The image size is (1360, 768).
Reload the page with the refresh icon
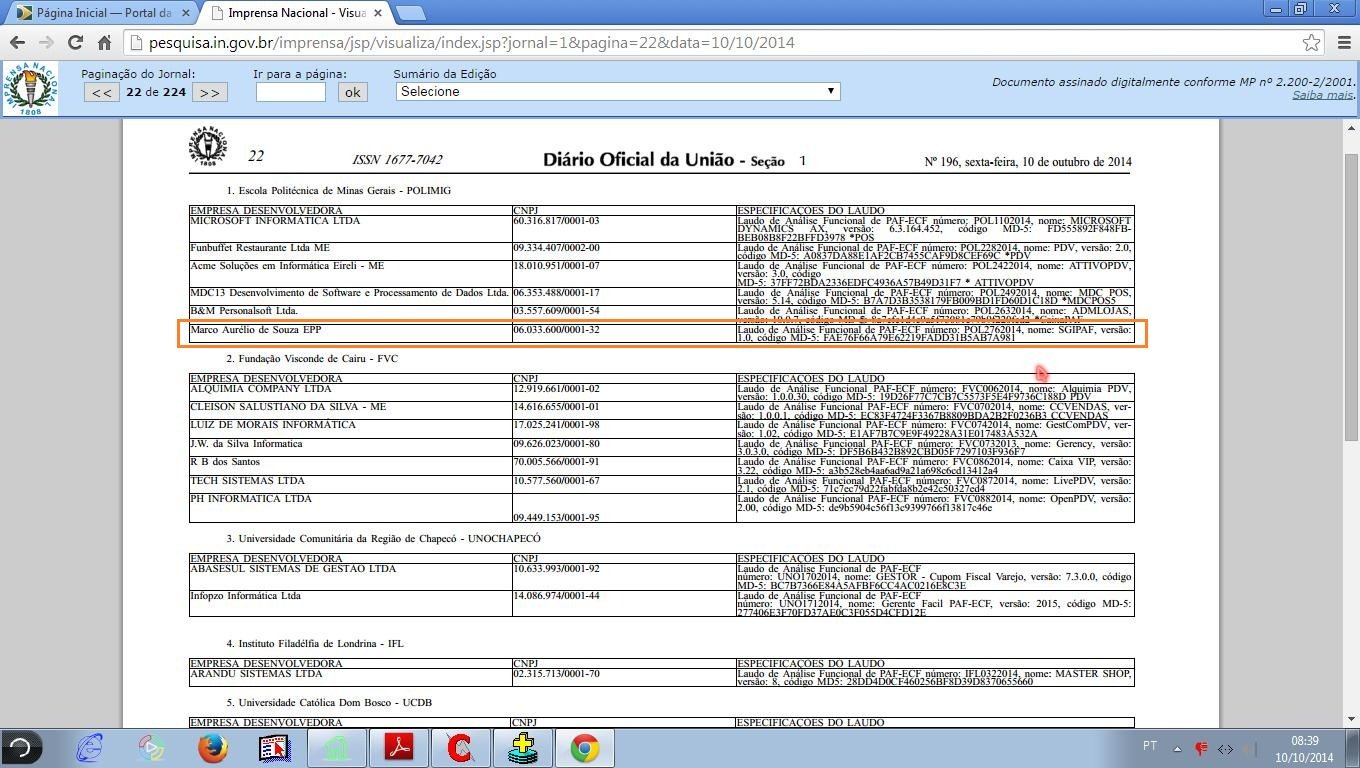tap(75, 42)
